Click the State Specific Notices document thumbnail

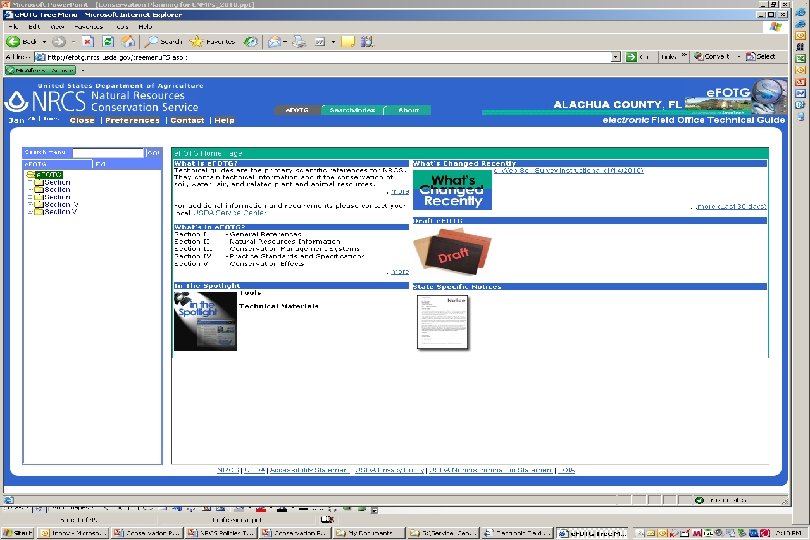pyautogui.click(x=443, y=322)
